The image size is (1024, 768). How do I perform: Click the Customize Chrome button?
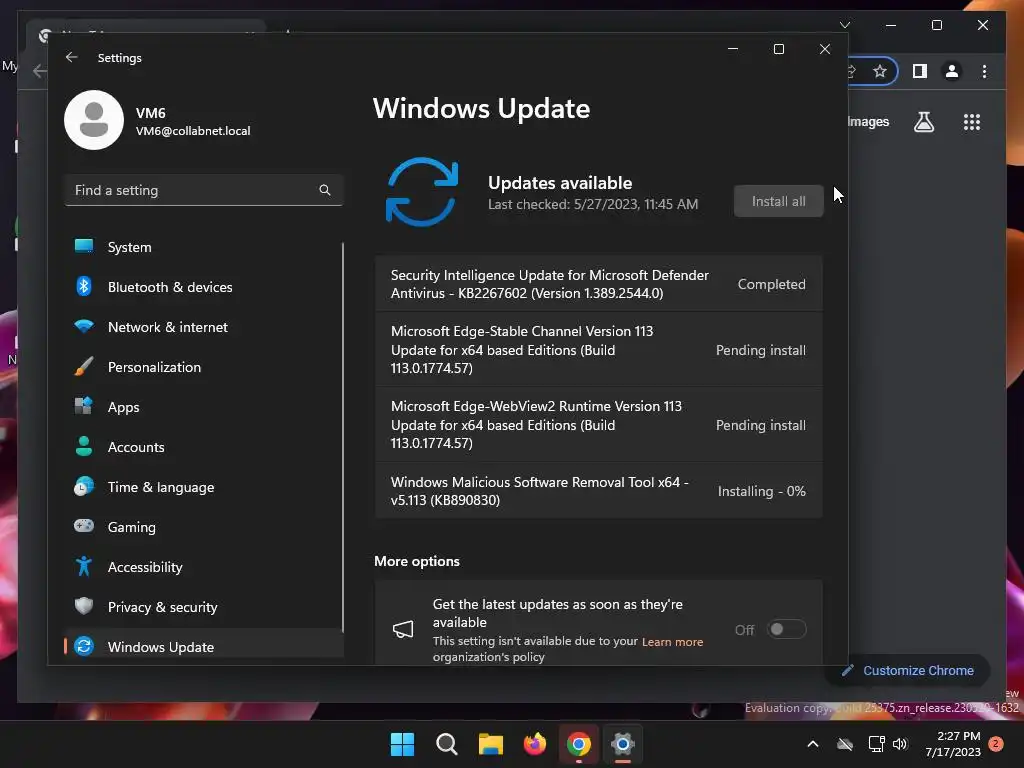(x=908, y=670)
